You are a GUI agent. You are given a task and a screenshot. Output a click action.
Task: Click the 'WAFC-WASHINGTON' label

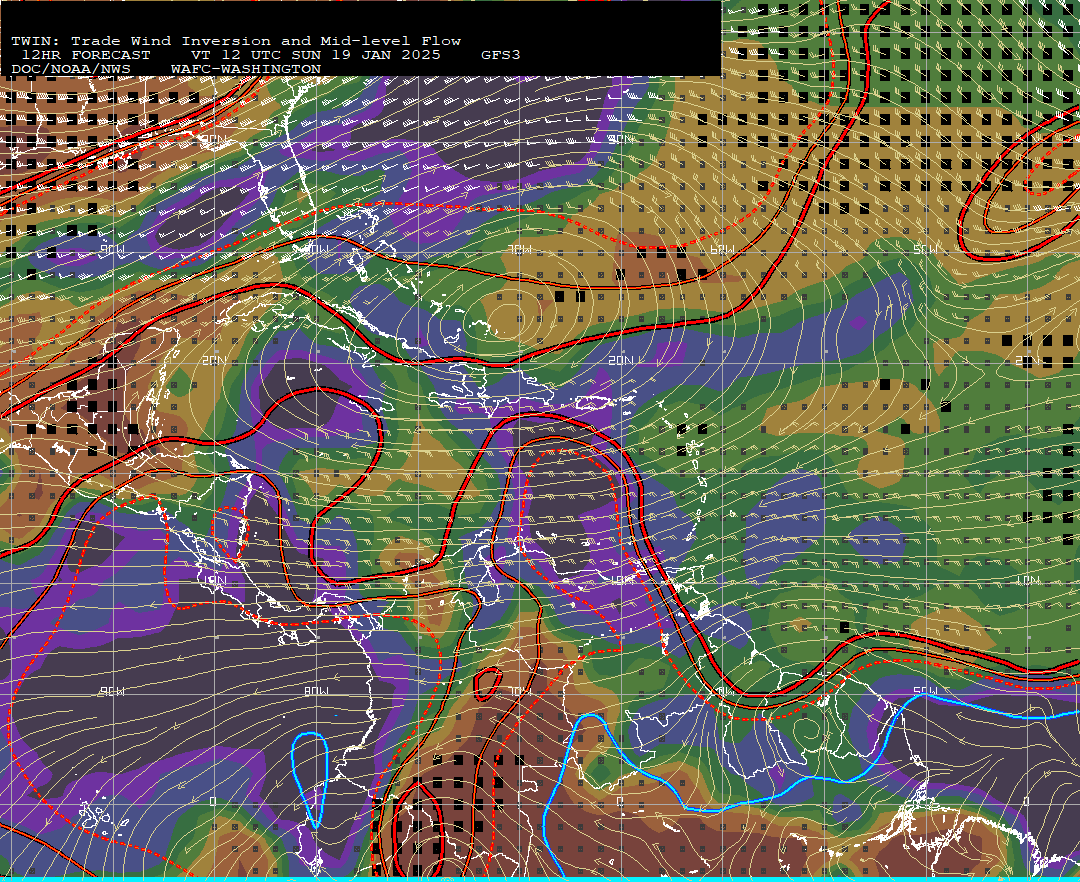tap(246, 70)
